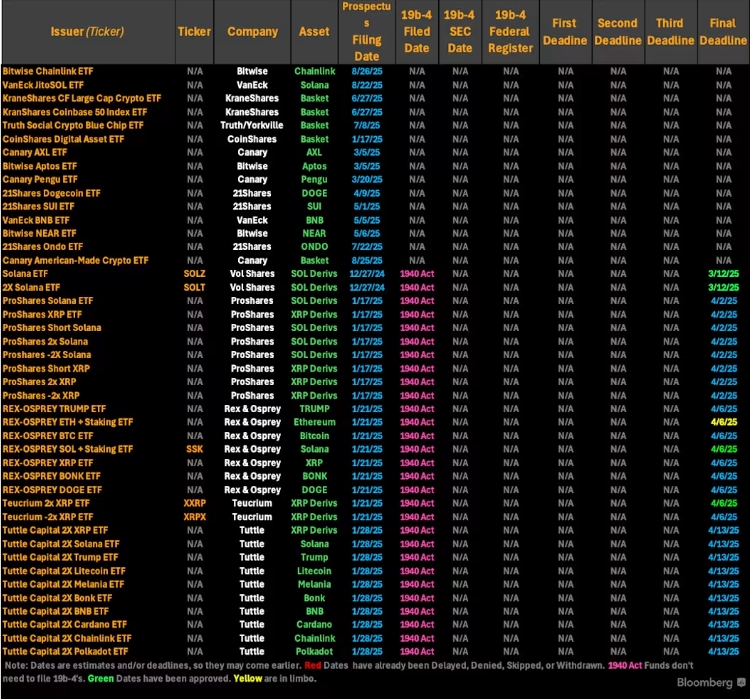Click the Tuttle Capital 2X Melania ETF name
Viewport: 750px width, 699px height.
click(x=64, y=584)
